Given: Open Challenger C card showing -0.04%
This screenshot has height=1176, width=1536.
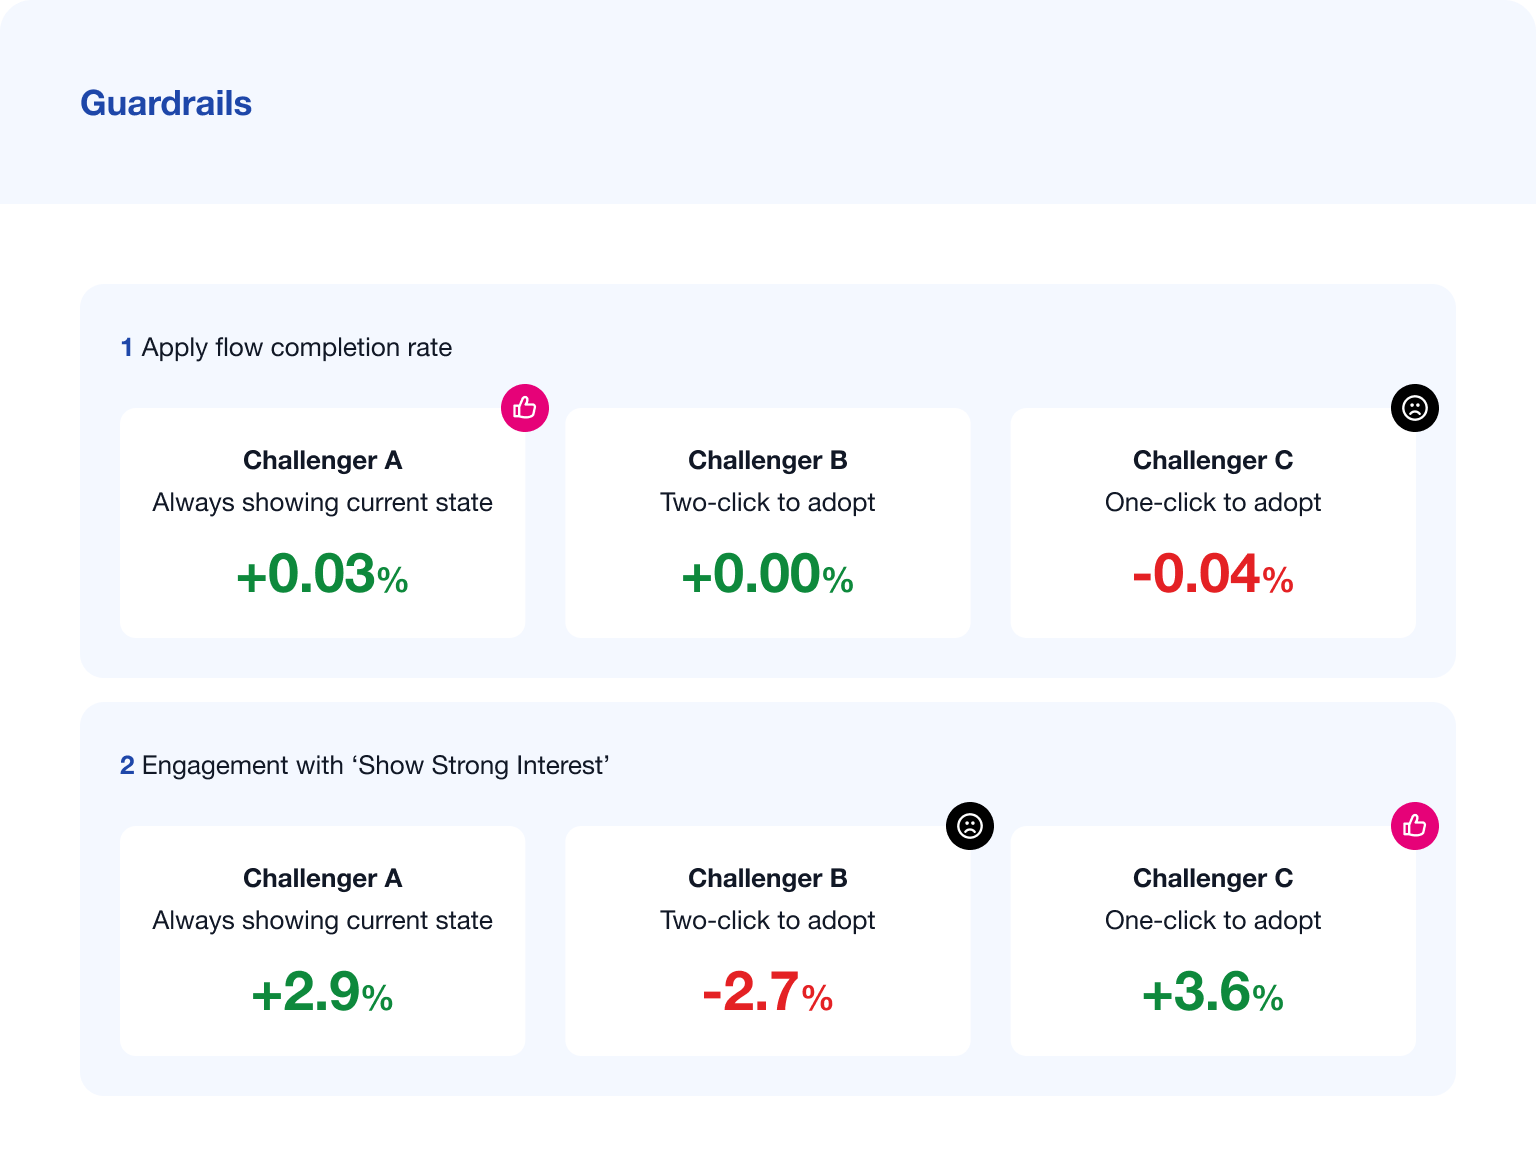Looking at the screenshot, I should click(x=1213, y=523).
